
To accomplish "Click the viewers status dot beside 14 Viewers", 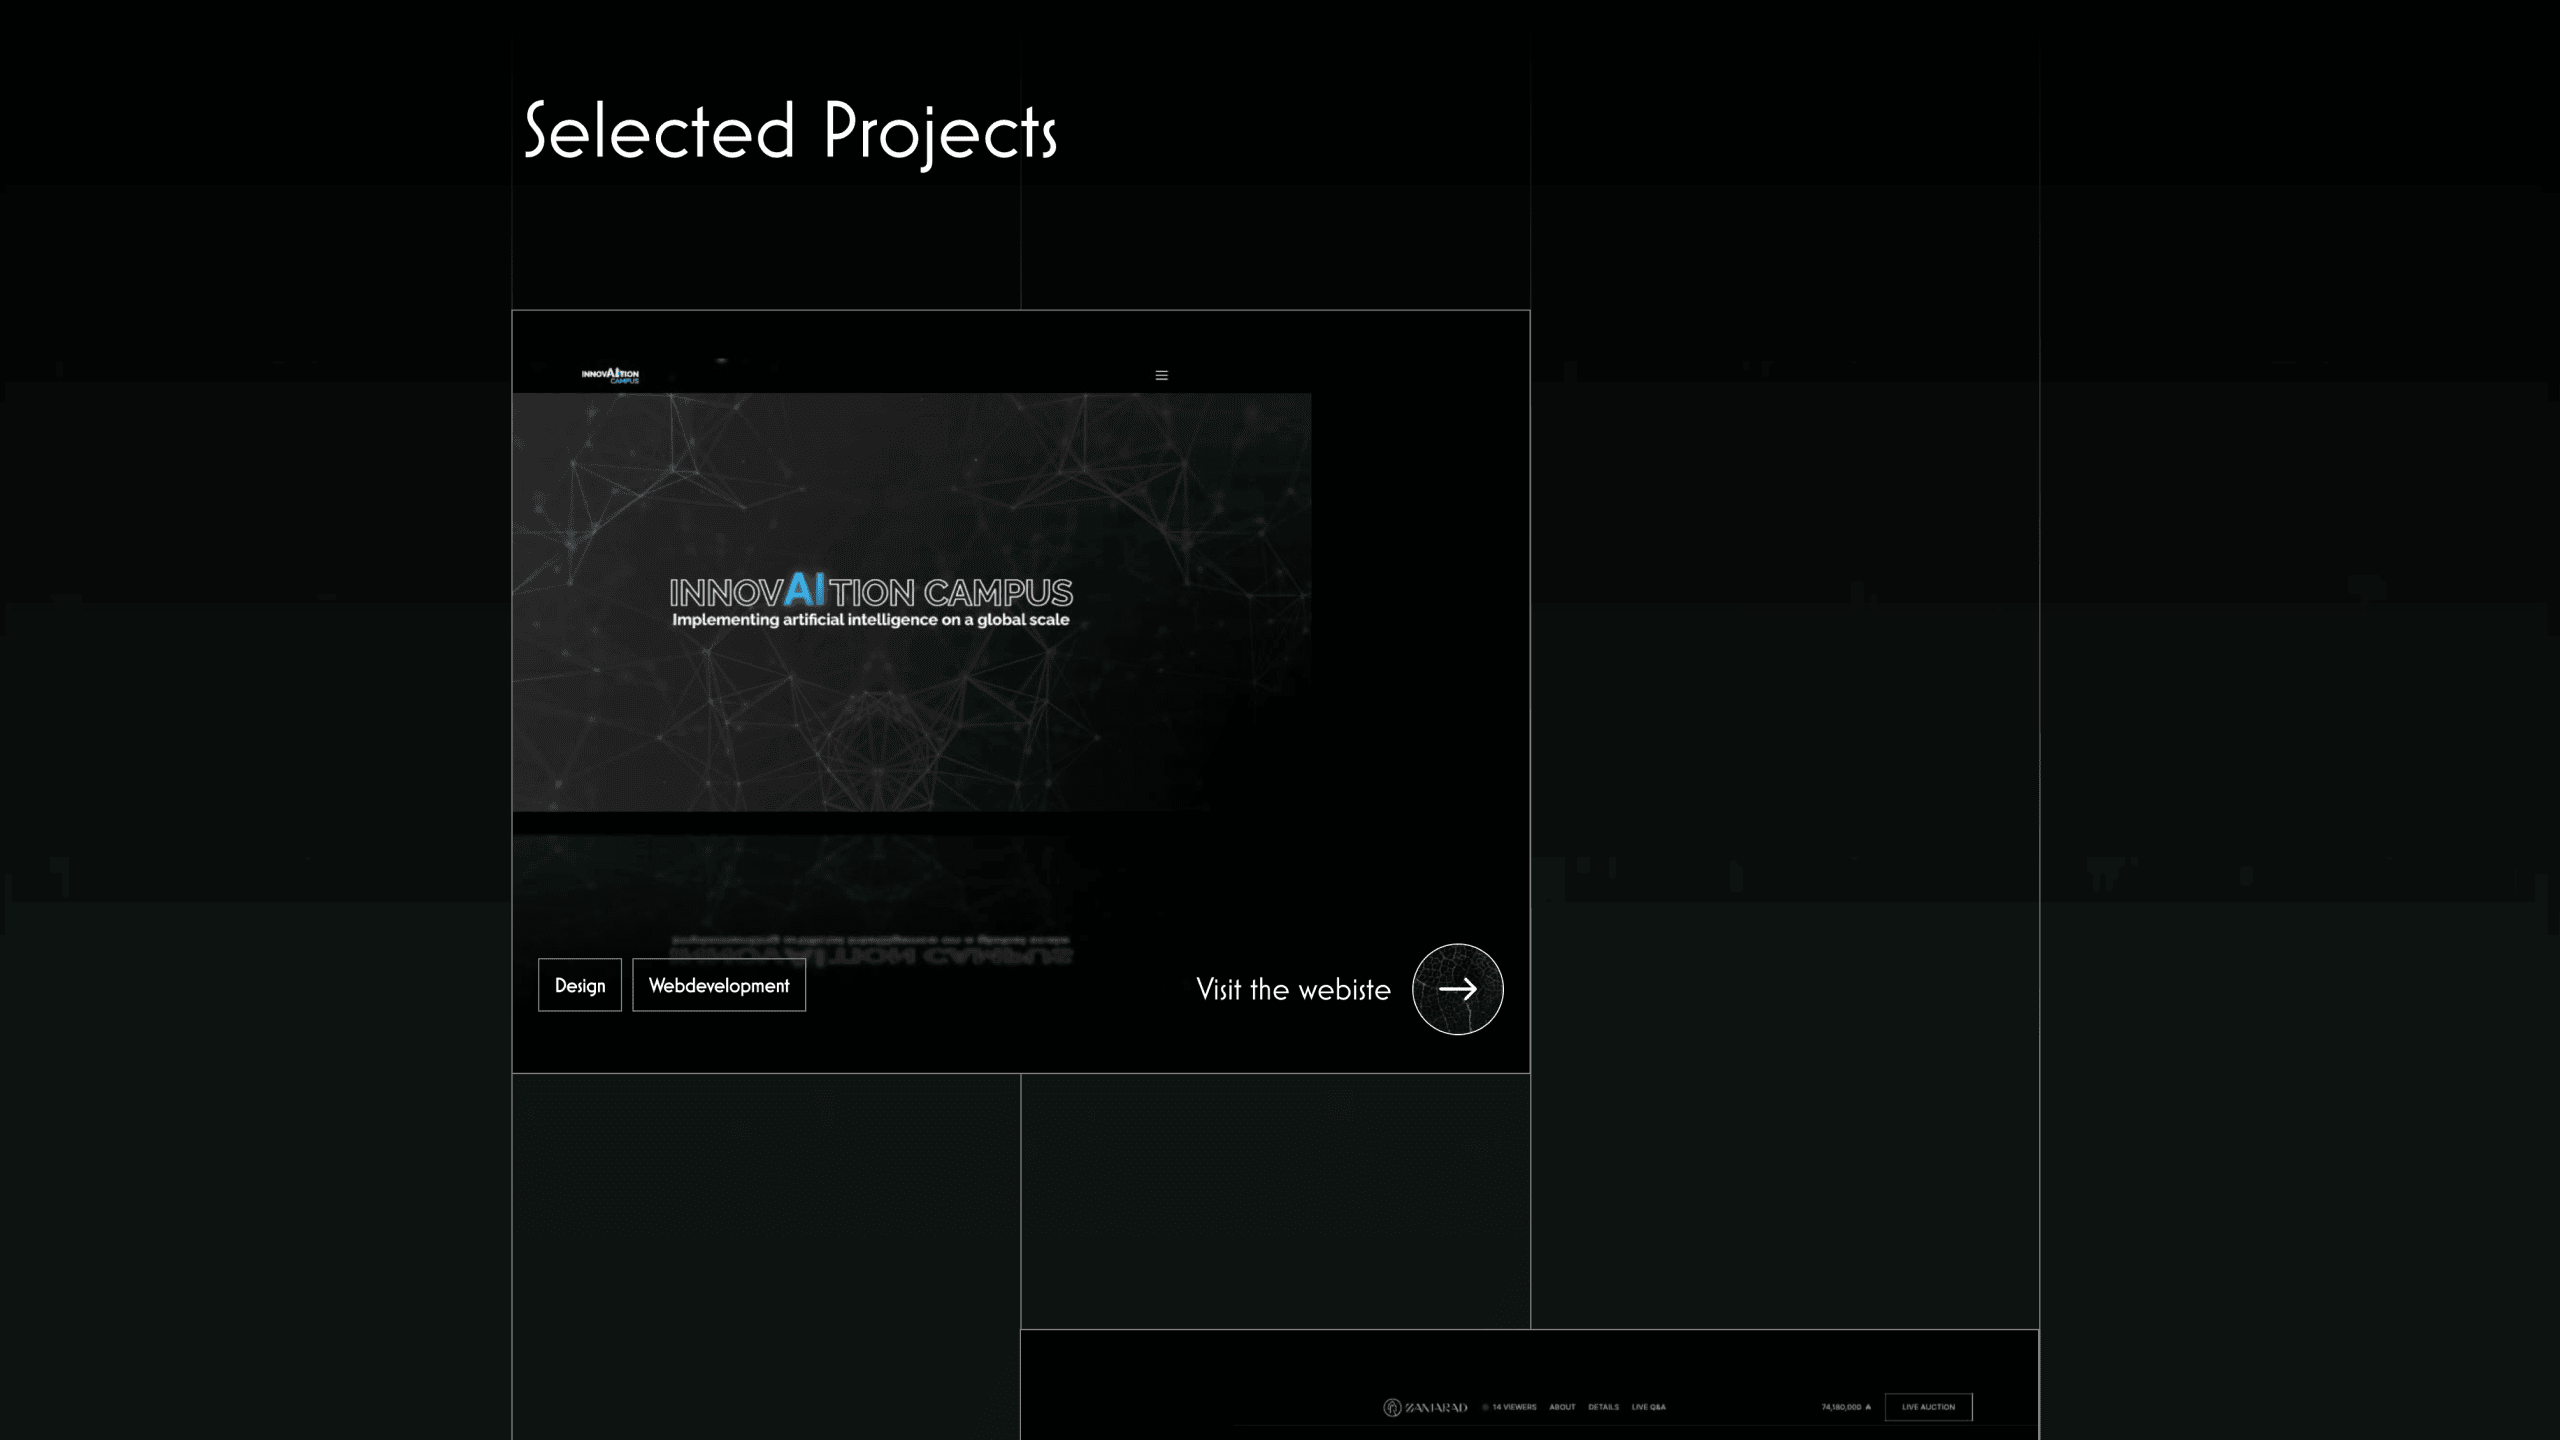I will (x=1485, y=1407).
